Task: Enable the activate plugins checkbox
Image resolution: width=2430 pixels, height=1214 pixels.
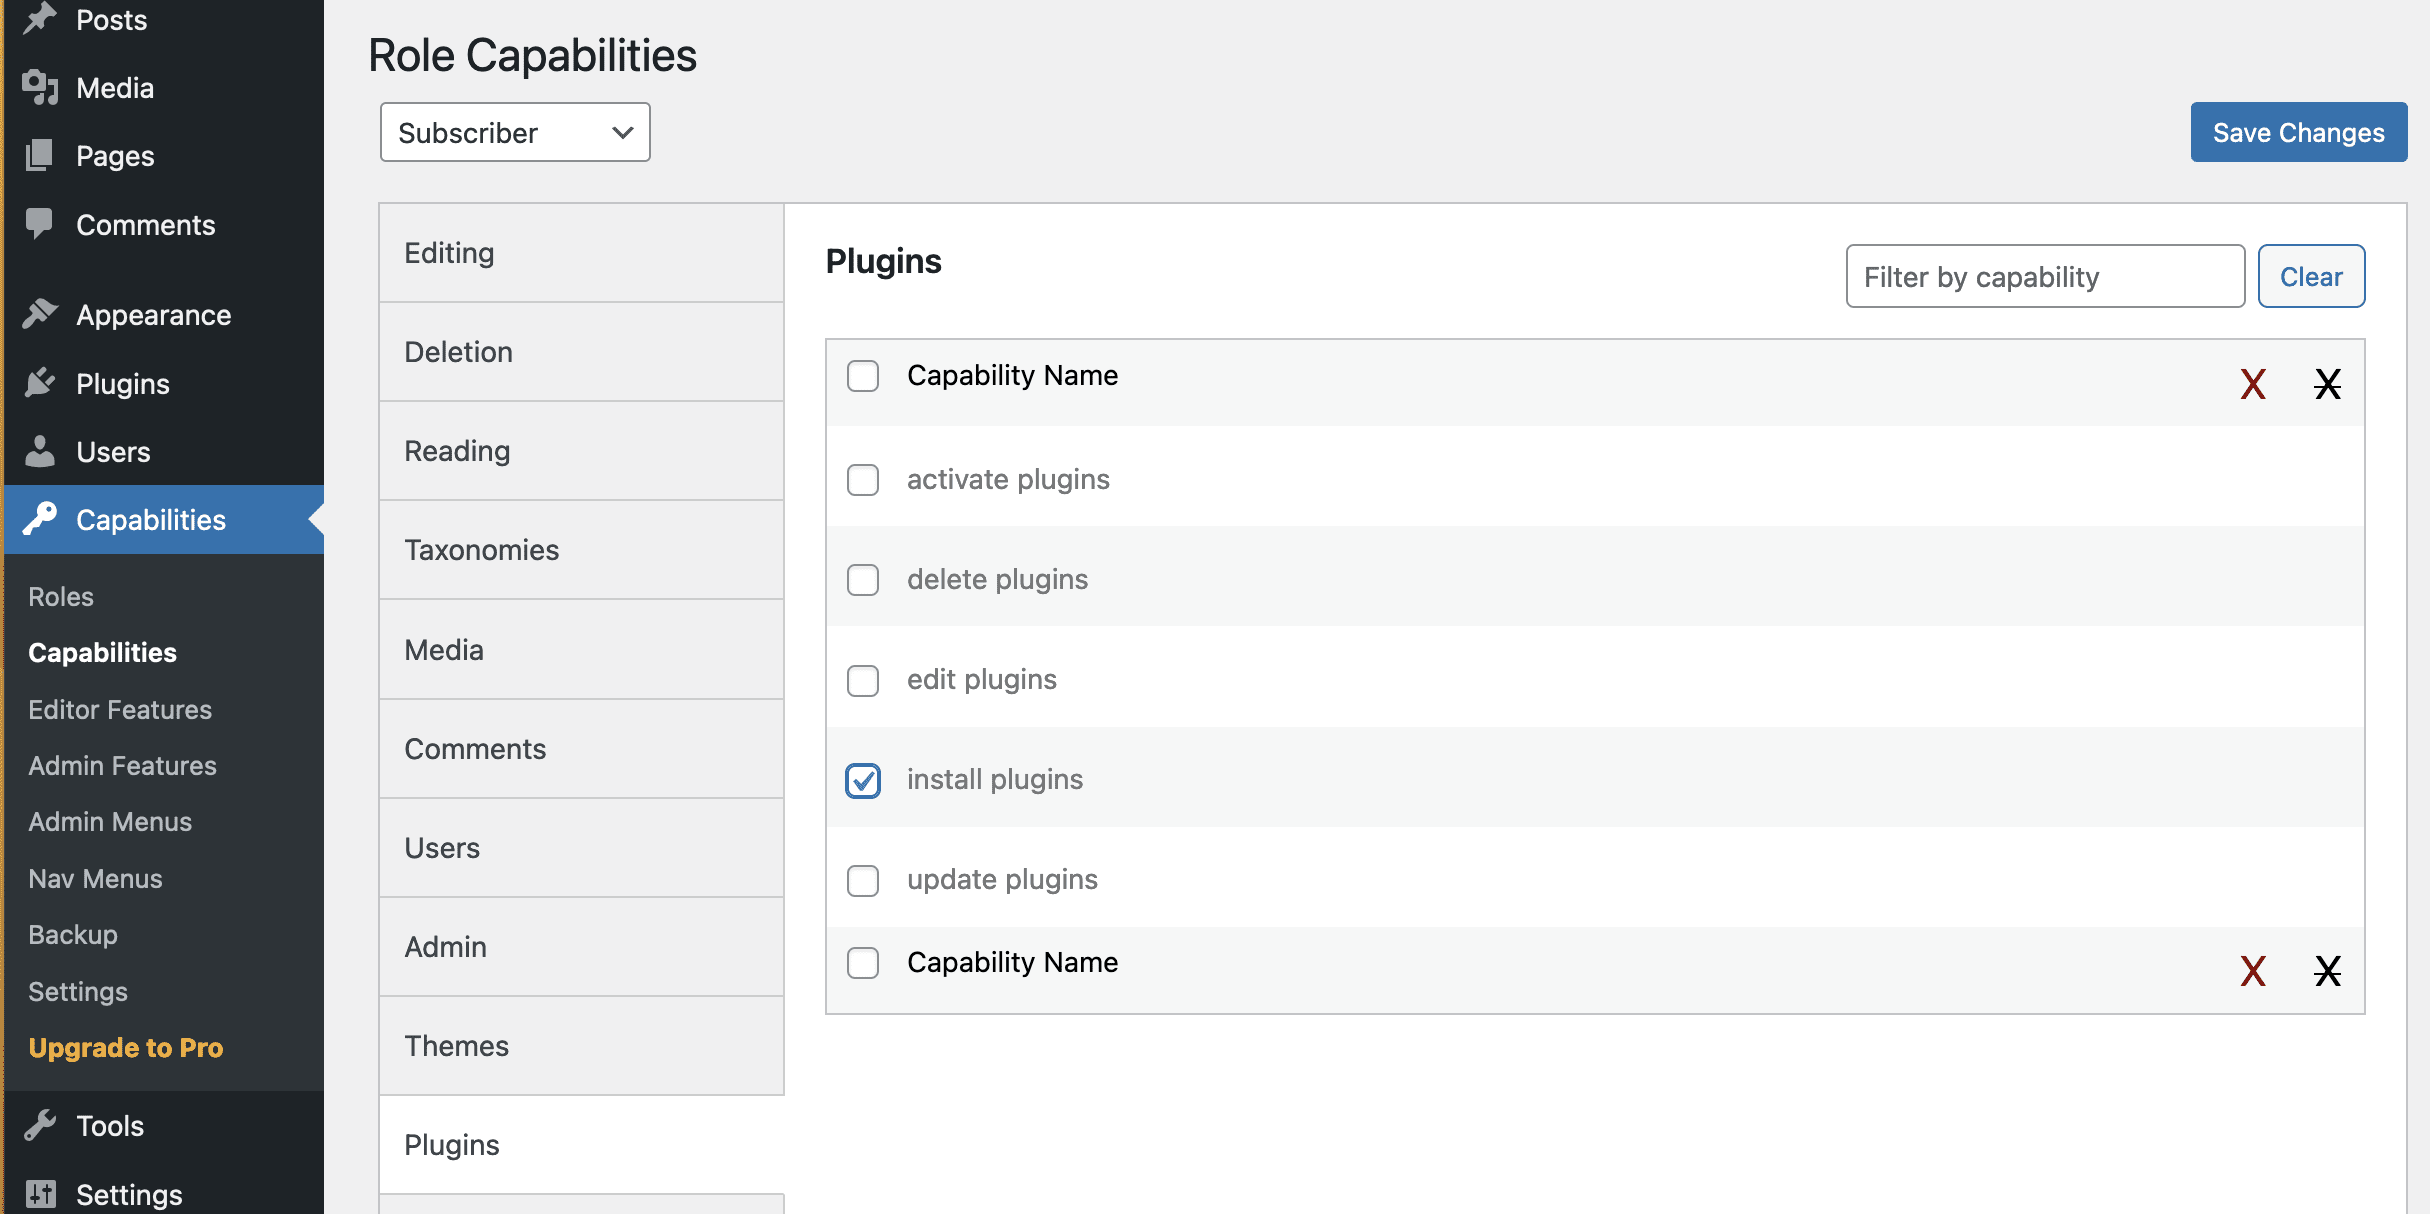Action: (x=863, y=480)
